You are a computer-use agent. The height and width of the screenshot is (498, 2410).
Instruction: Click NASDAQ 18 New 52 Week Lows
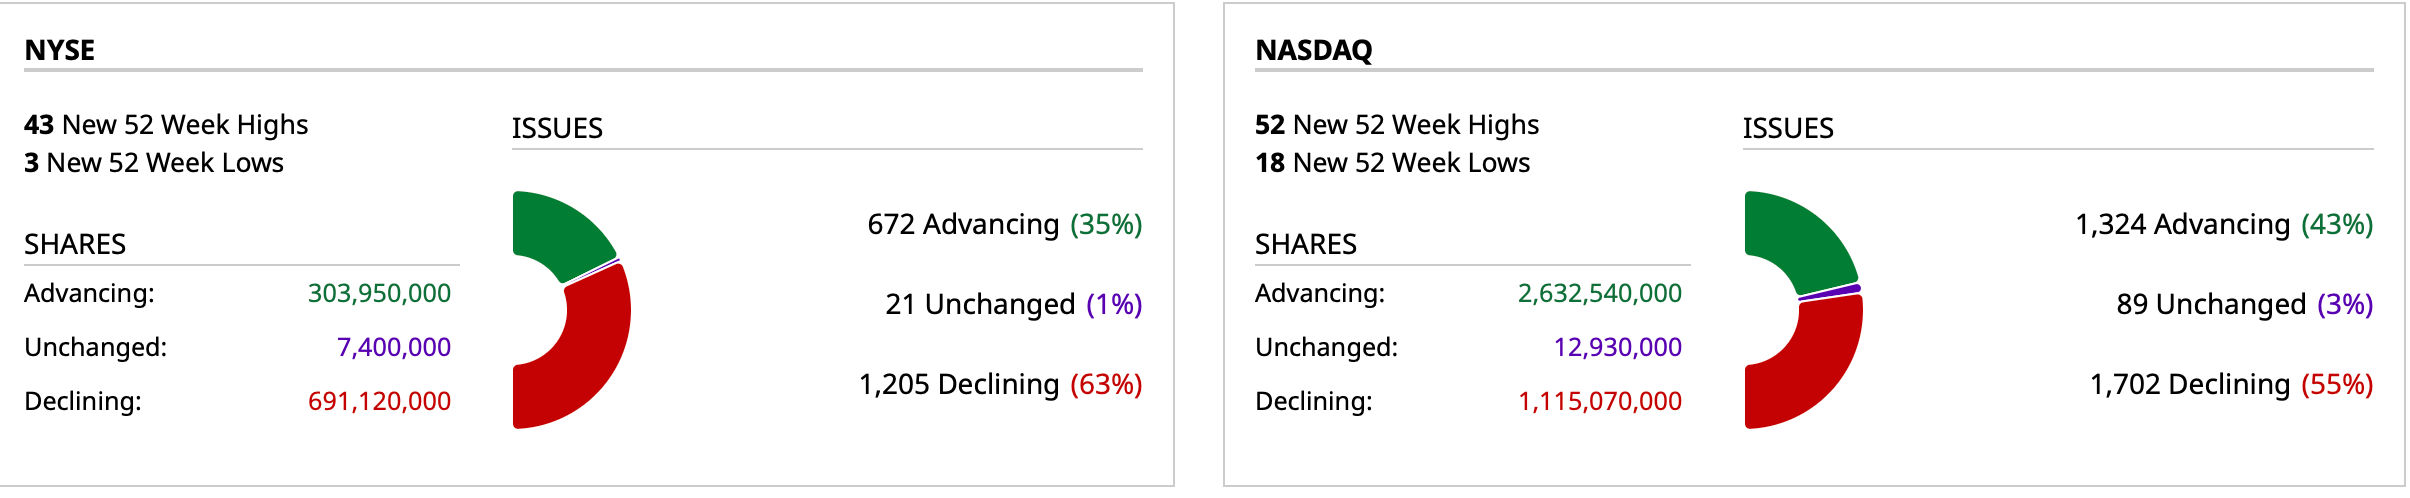(x=1392, y=162)
